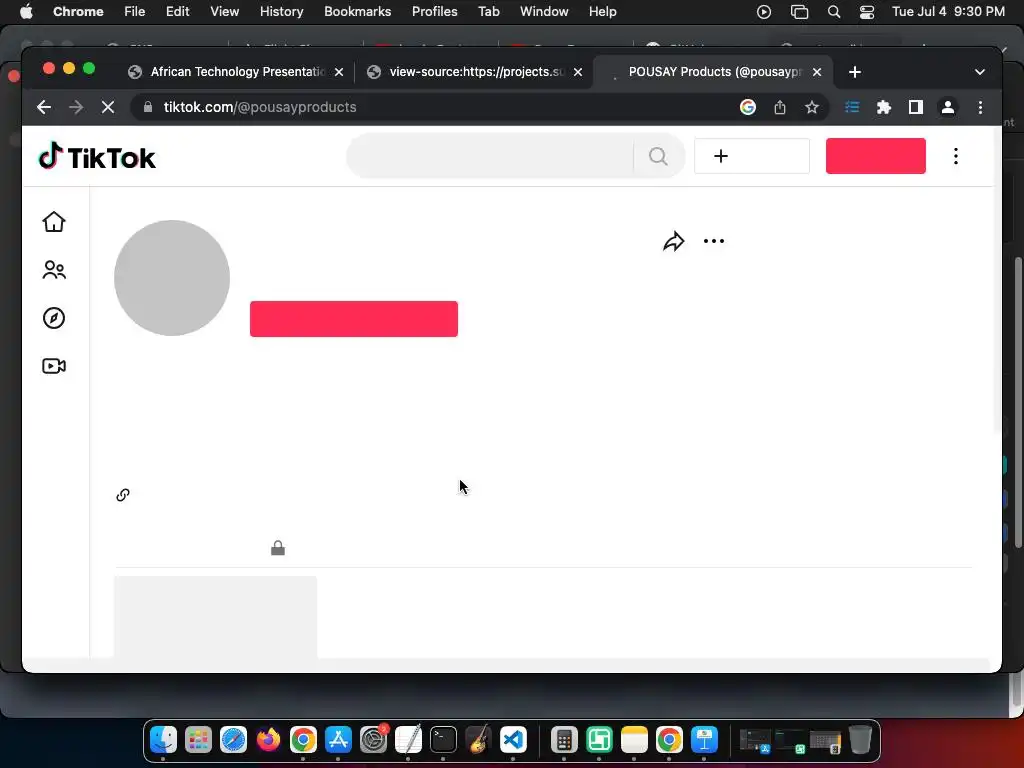
Task: Open the locked Liked tab padlock
Action: [x=278, y=548]
